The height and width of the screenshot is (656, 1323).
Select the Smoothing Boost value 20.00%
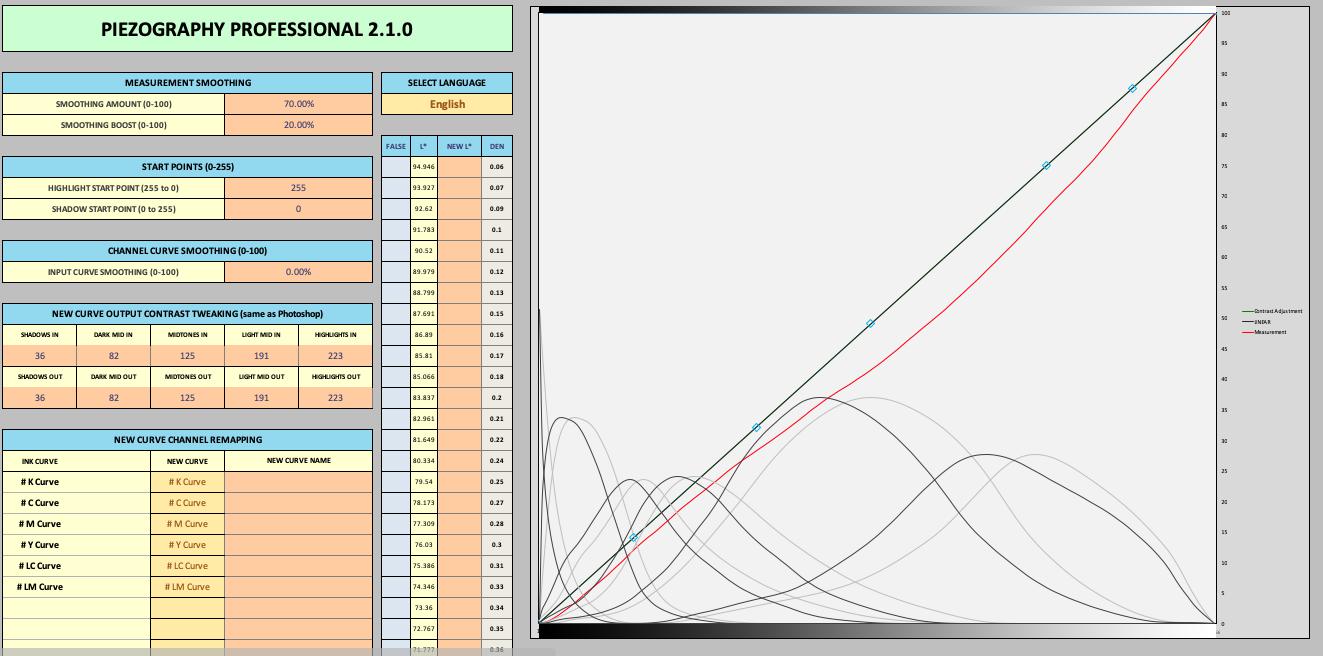(298, 125)
